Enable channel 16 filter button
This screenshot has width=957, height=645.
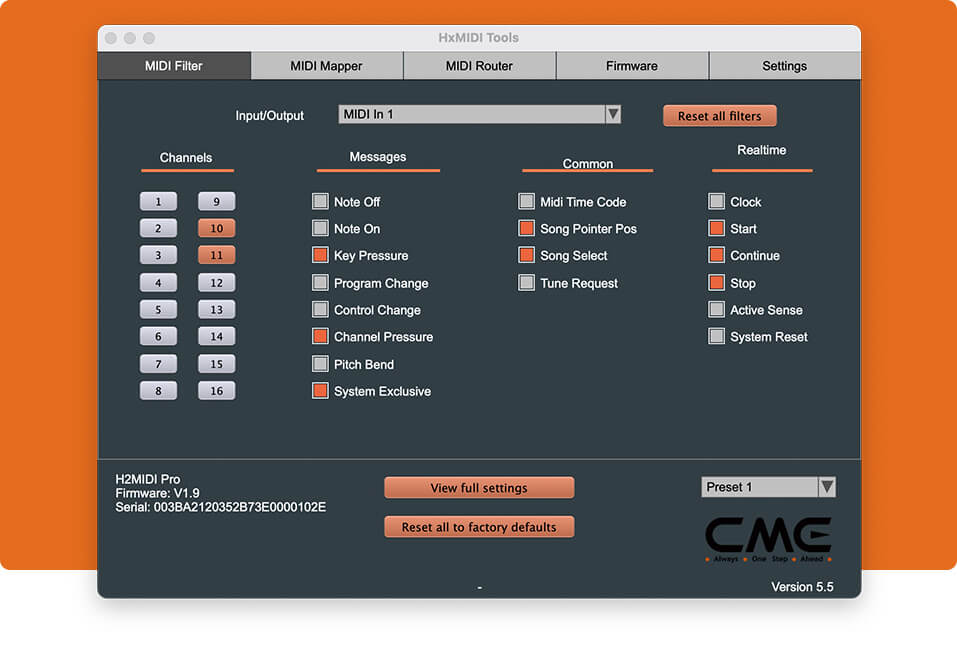coord(216,391)
